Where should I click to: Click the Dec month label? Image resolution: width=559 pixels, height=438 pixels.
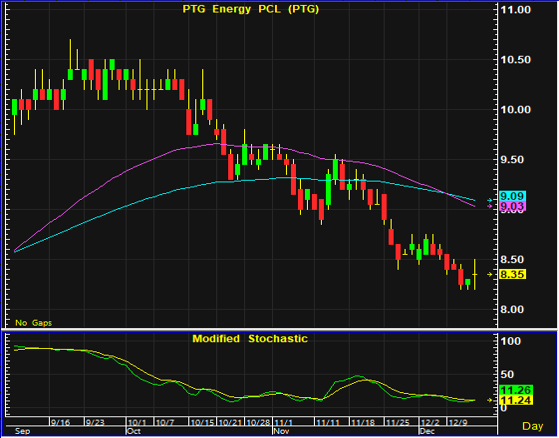[x=427, y=431]
